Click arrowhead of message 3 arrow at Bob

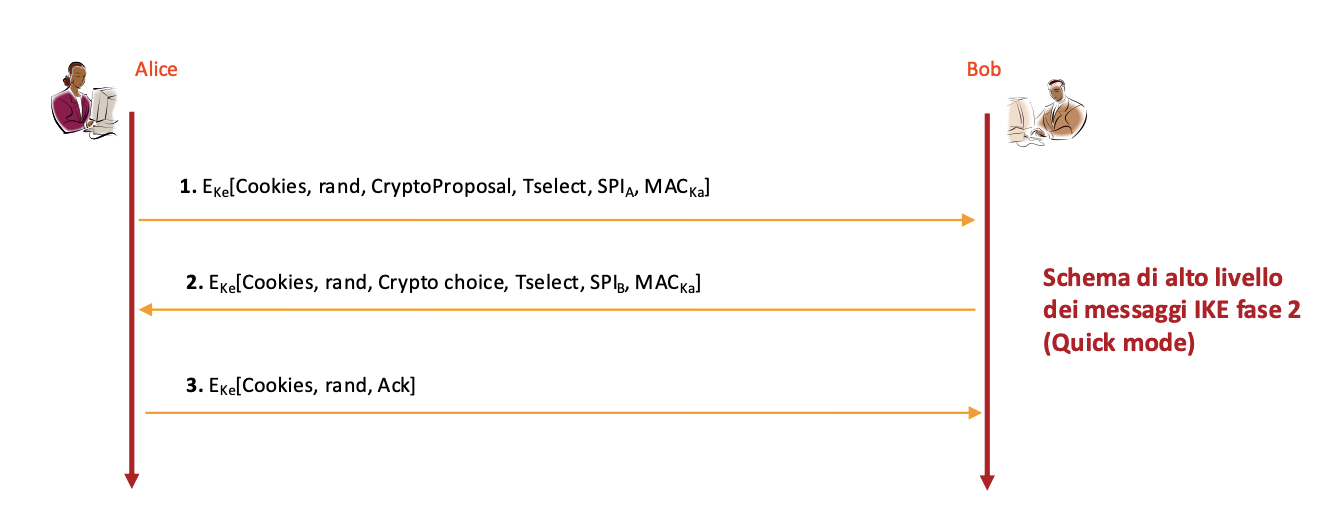[x=975, y=412]
